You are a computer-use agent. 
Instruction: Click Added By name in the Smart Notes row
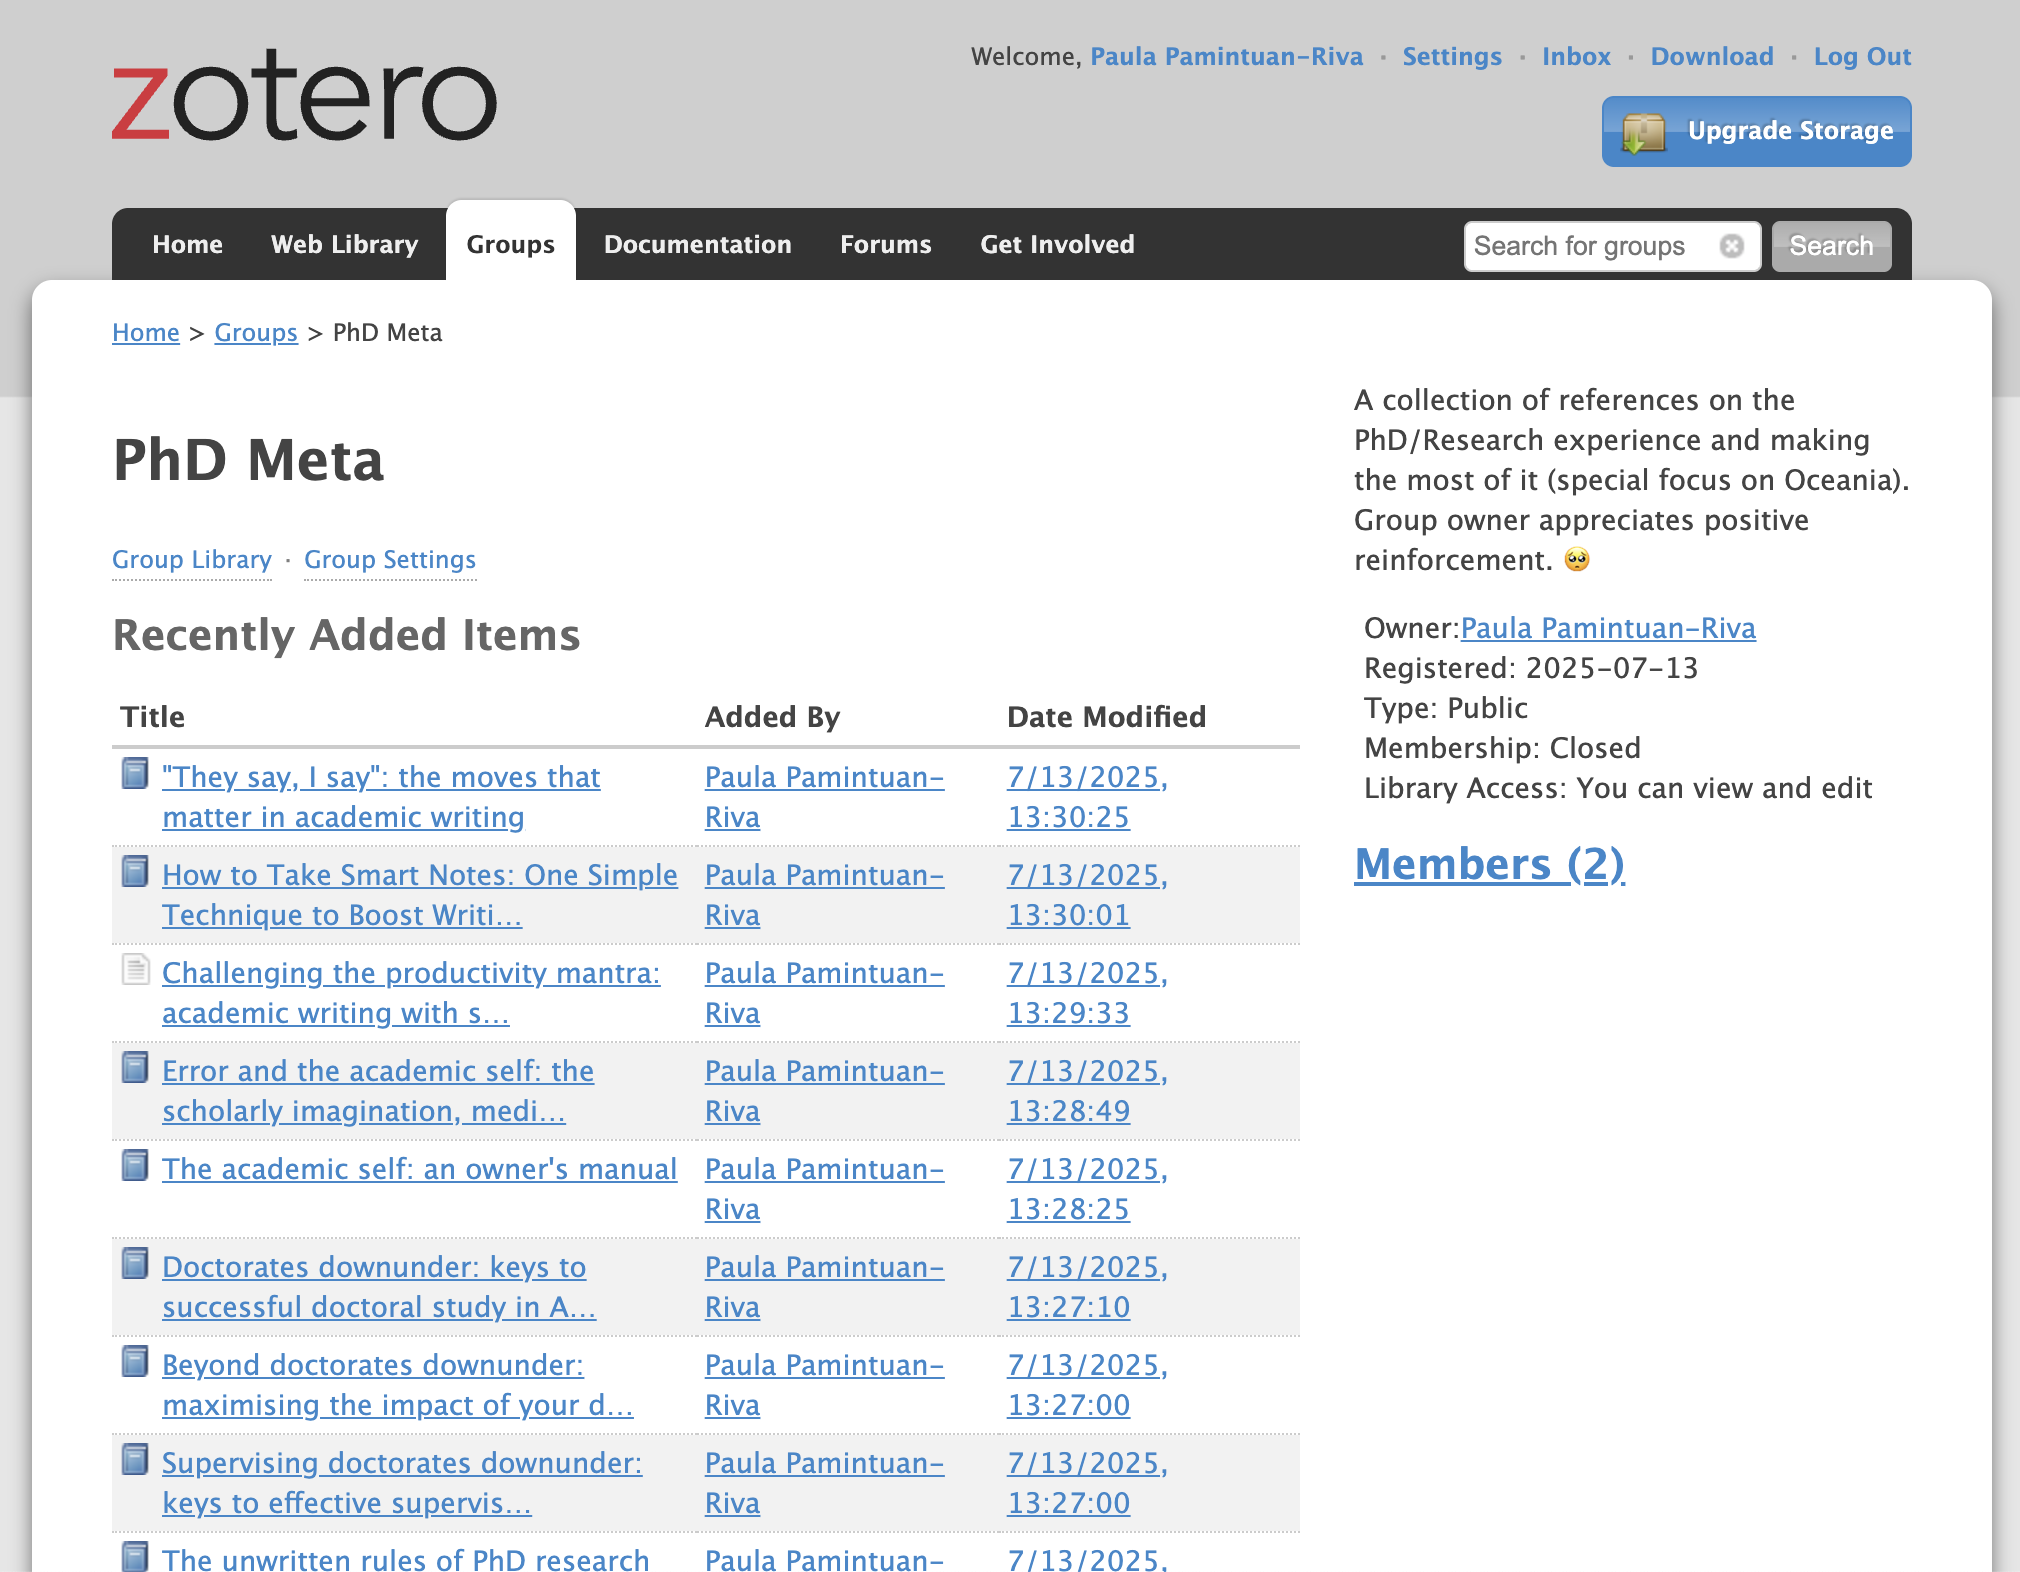tap(824, 895)
